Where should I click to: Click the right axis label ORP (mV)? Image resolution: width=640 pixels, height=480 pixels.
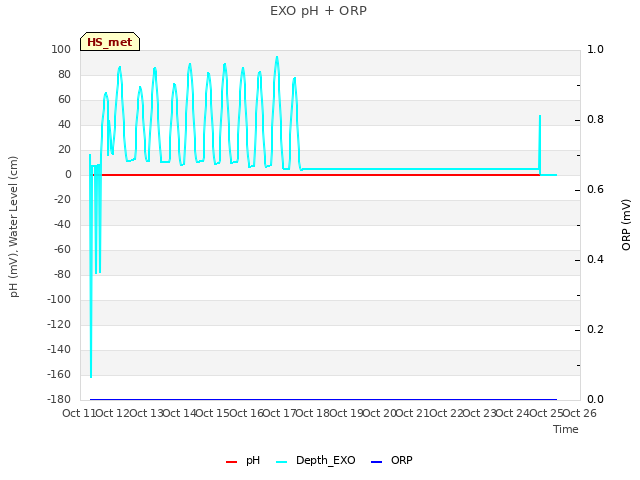[x=626, y=225]
